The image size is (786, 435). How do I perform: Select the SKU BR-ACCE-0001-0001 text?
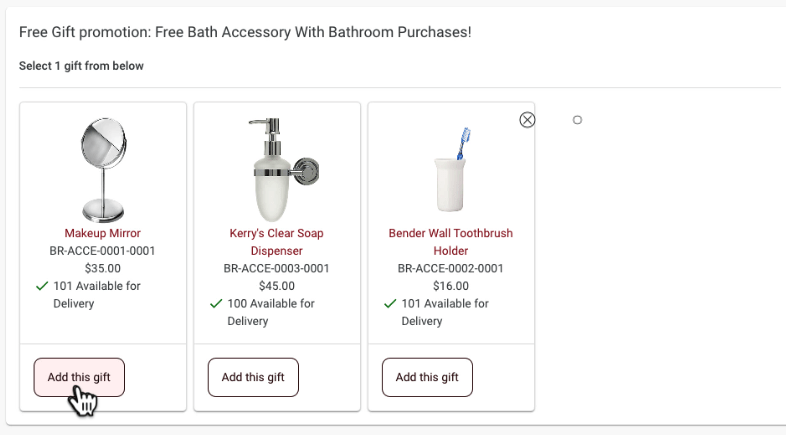click(x=102, y=251)
